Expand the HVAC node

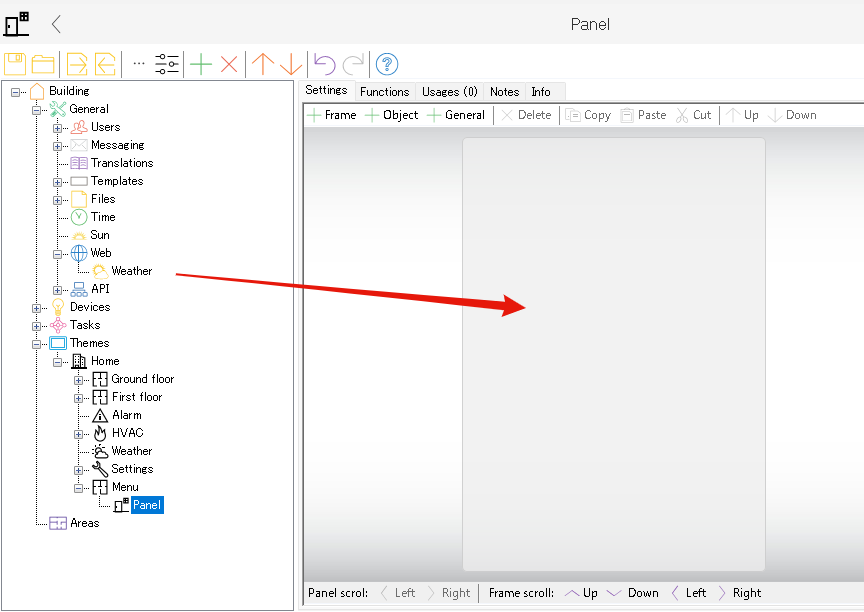[x=78, y=434]
